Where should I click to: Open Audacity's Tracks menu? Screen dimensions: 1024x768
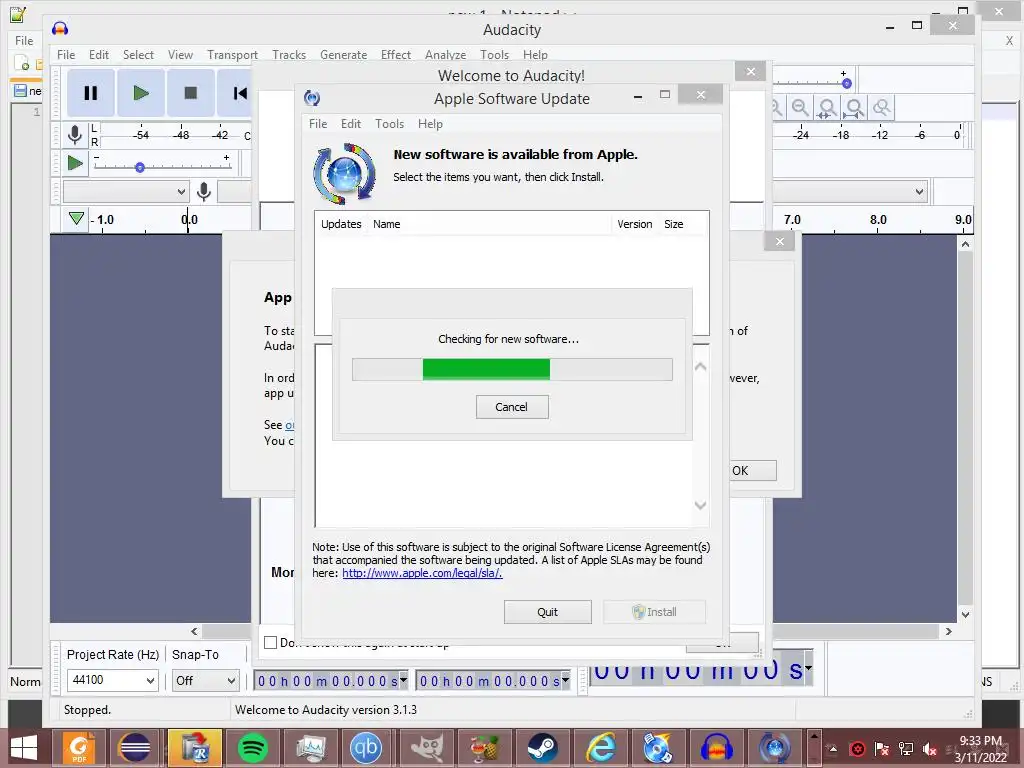[x=289, y=55]
